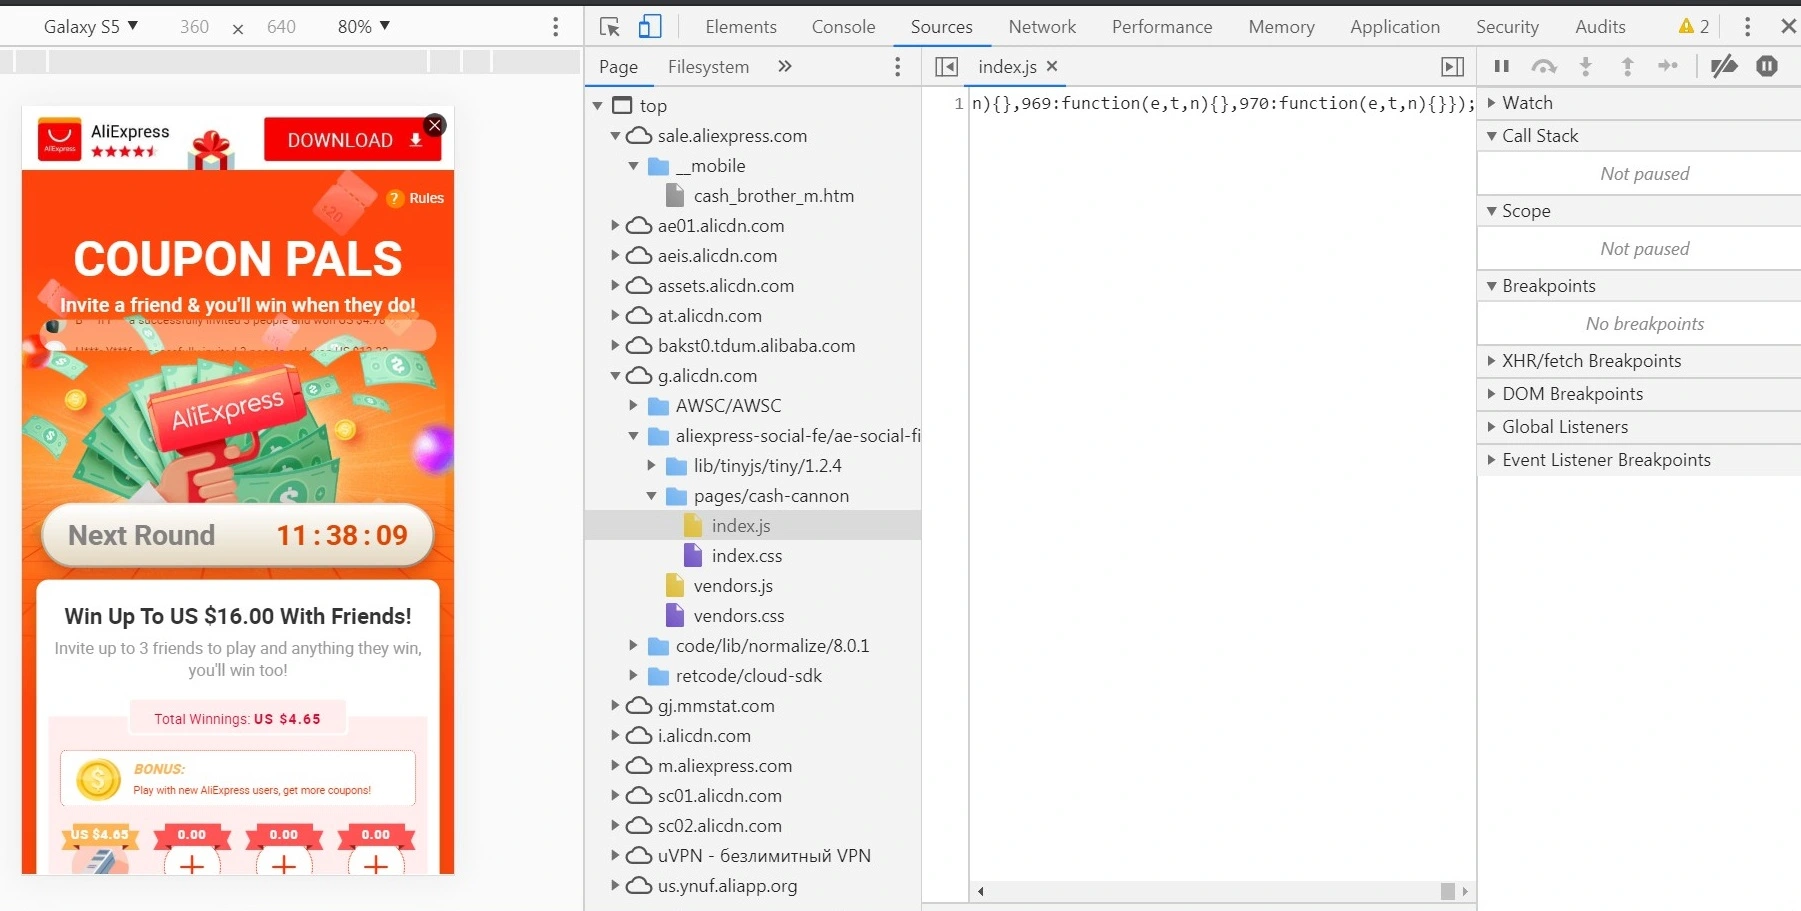Click the viewport height field 640
Screen dimensions: 1801x911
[x=281, y=27]
